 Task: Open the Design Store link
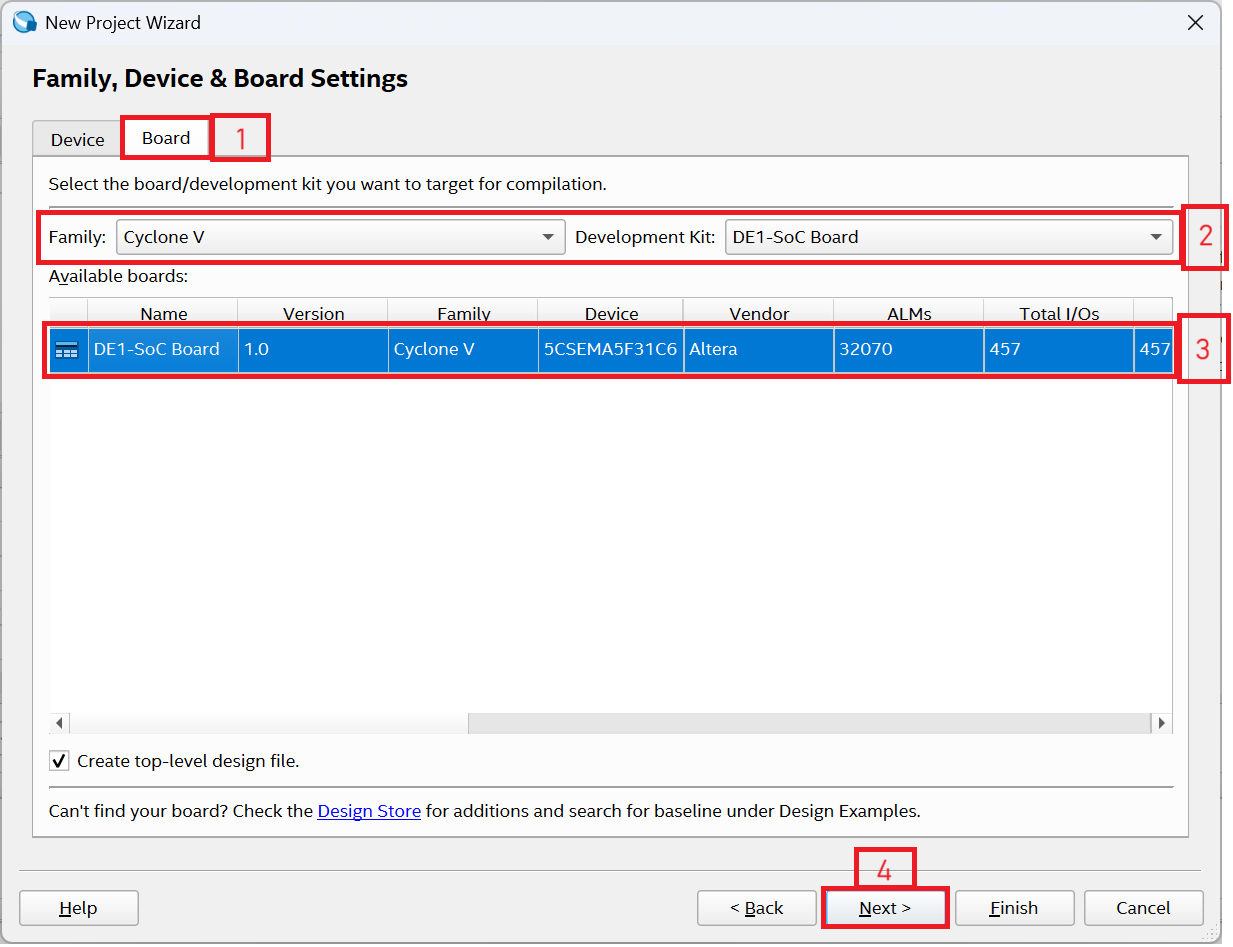[x=369, y=811]
